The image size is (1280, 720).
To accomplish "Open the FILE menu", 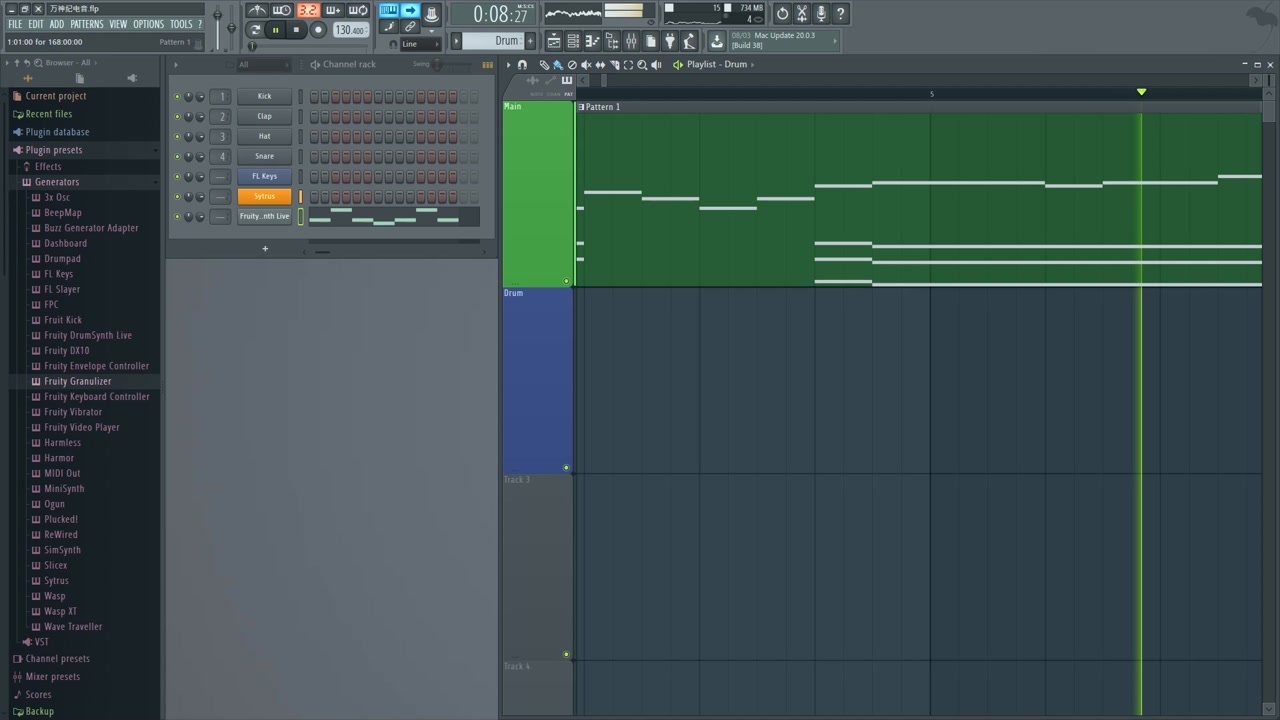I will tap(15, 24).
